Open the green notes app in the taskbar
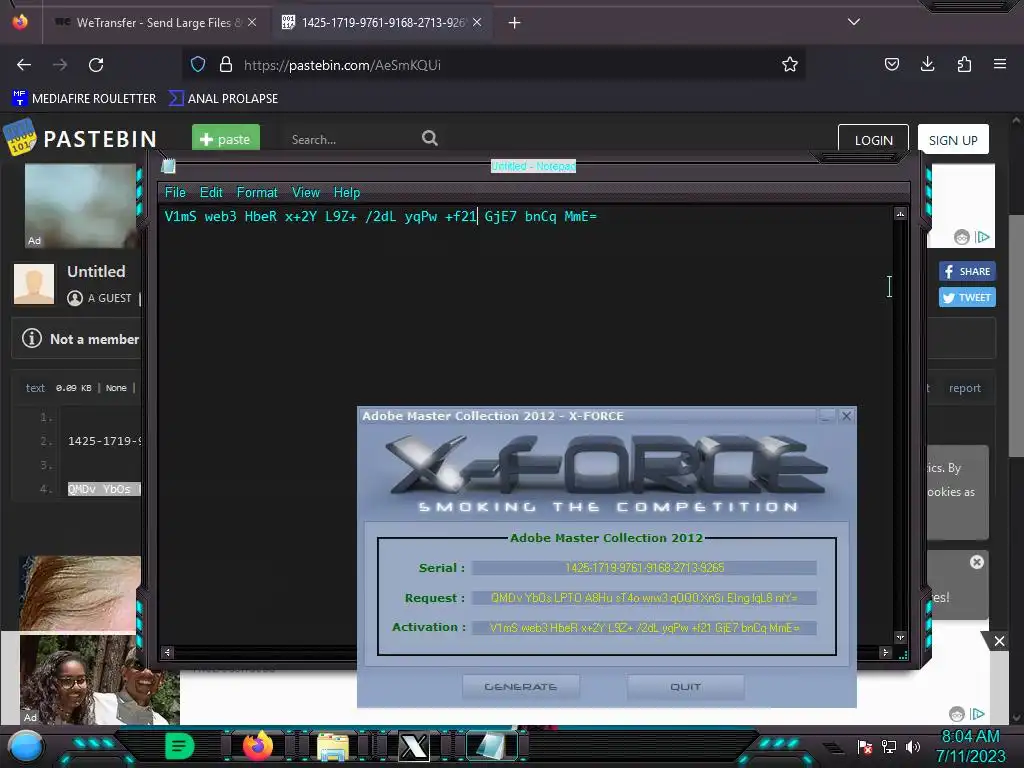The image size is (1024, 768). tap(179, 746)
